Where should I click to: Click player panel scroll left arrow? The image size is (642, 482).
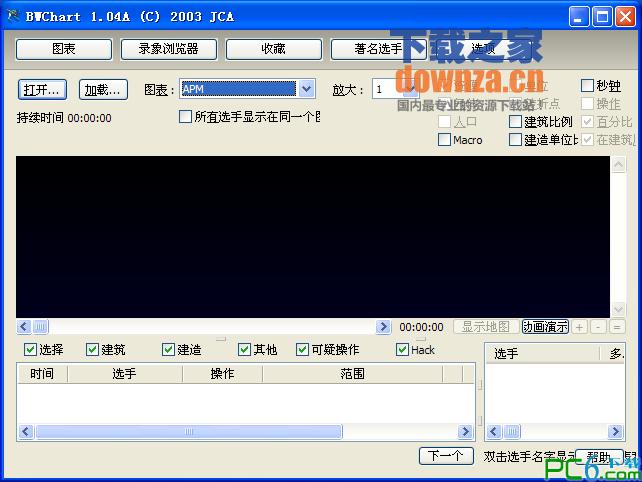click(494, 432)
